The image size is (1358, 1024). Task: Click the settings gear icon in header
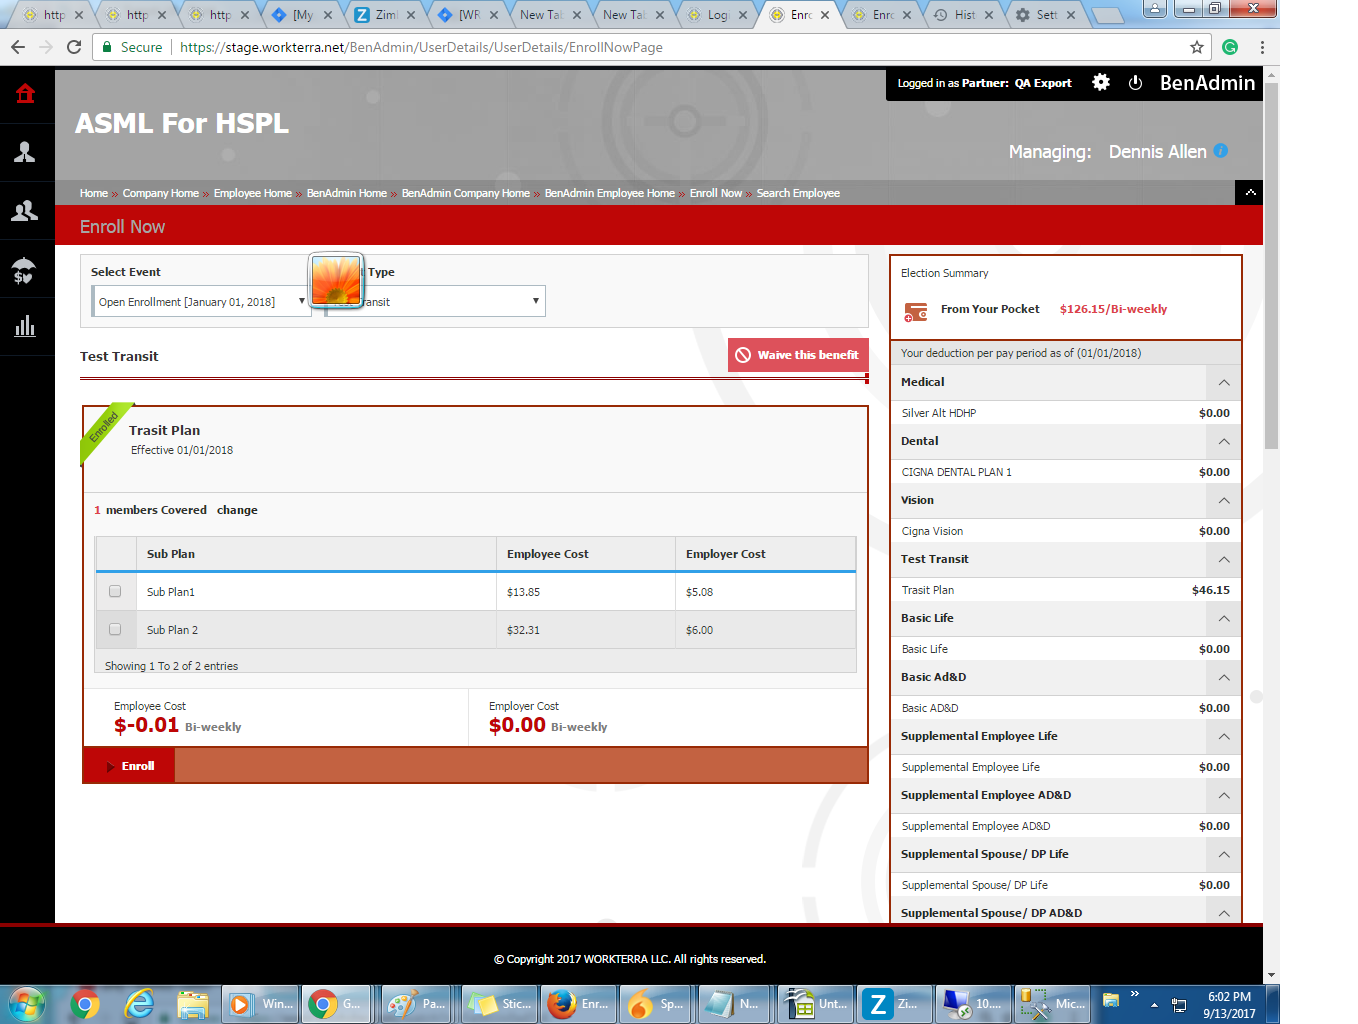tap(1101, 83)
